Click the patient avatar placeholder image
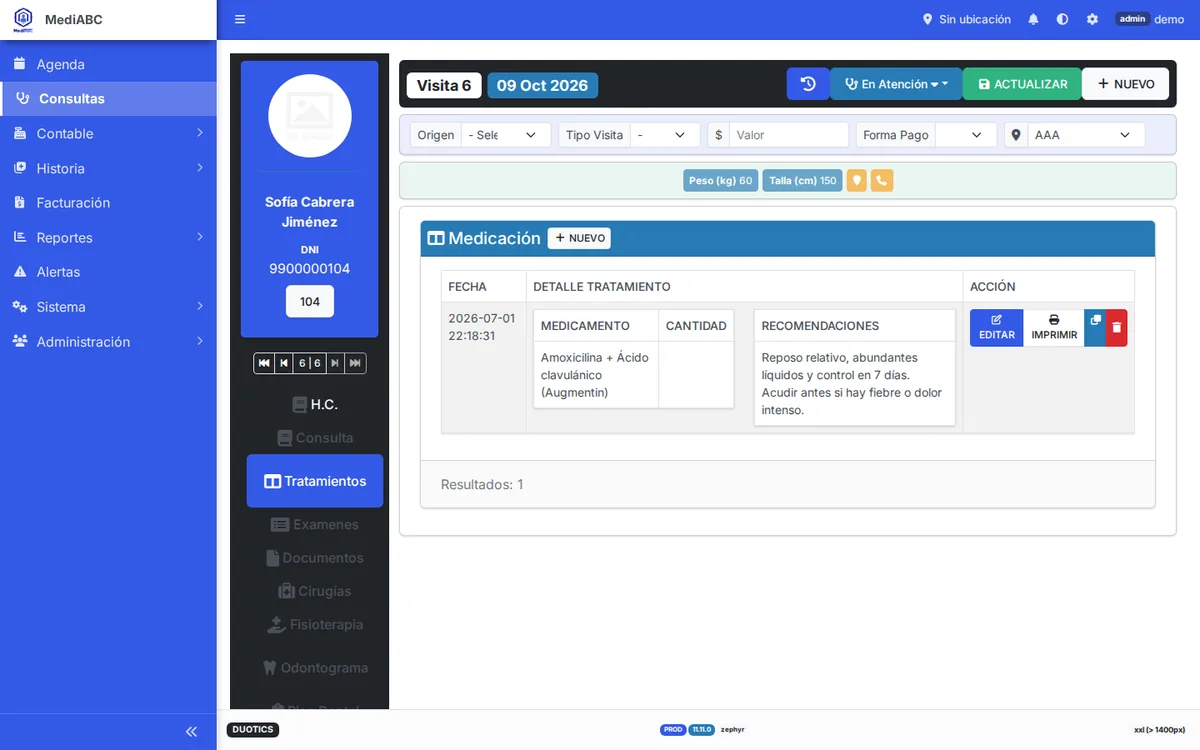The width and height of the screenshot is (1200, 750). pos(310,116)
